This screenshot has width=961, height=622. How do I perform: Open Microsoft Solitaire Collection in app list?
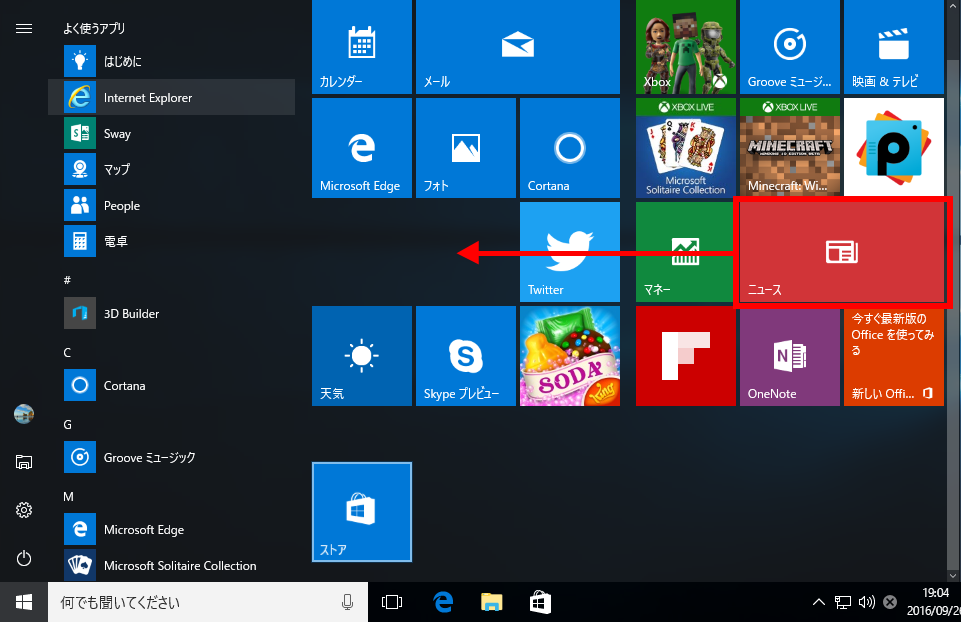point(172,565)
